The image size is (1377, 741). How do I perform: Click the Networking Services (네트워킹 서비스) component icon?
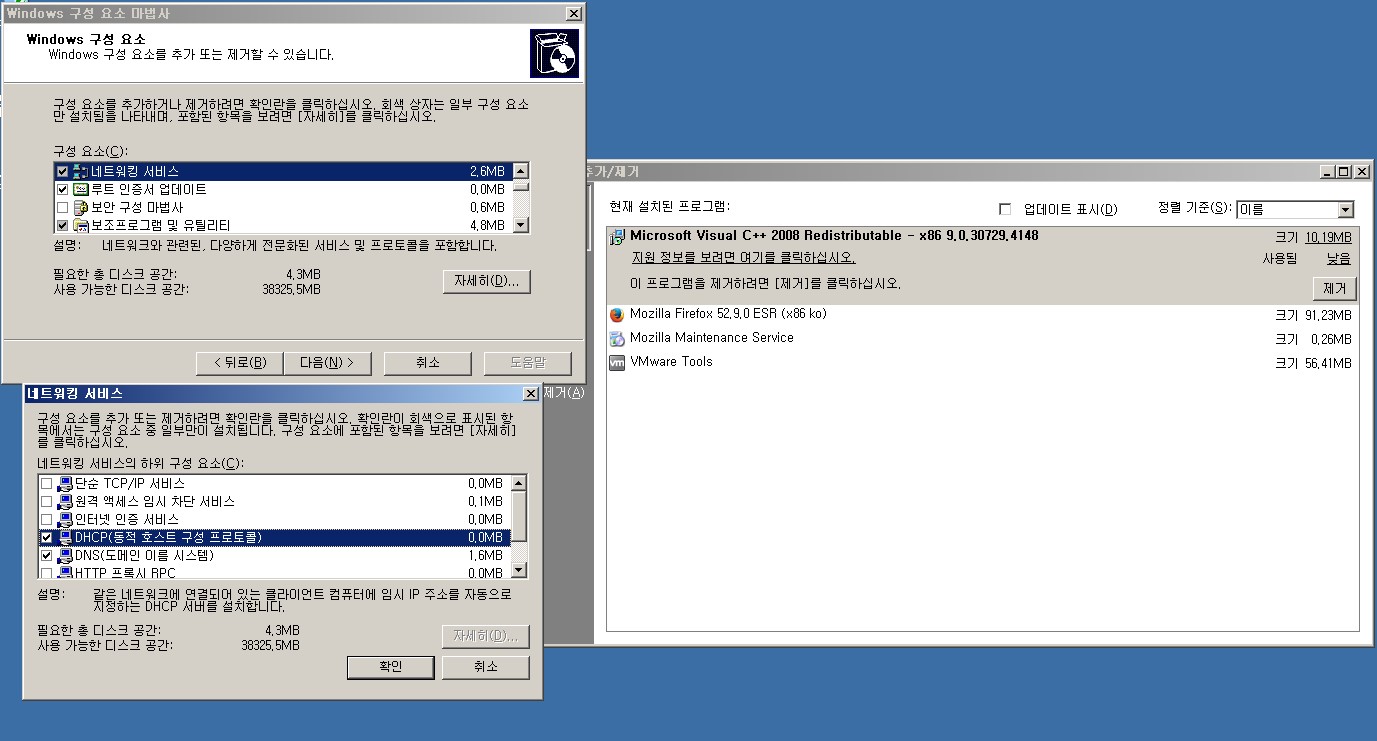pos(81,172)
